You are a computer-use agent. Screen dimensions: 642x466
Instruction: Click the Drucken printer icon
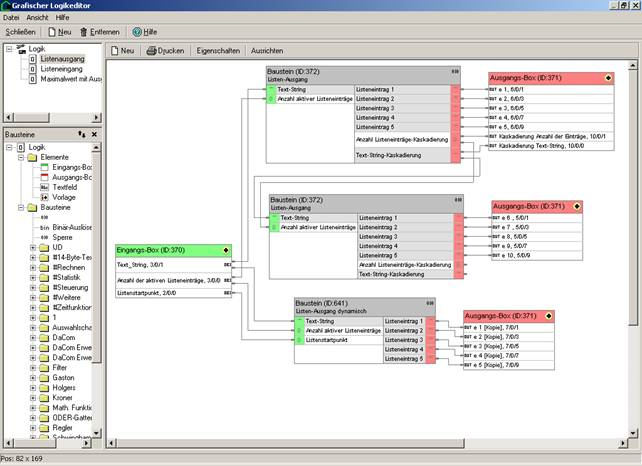[152, 50]
